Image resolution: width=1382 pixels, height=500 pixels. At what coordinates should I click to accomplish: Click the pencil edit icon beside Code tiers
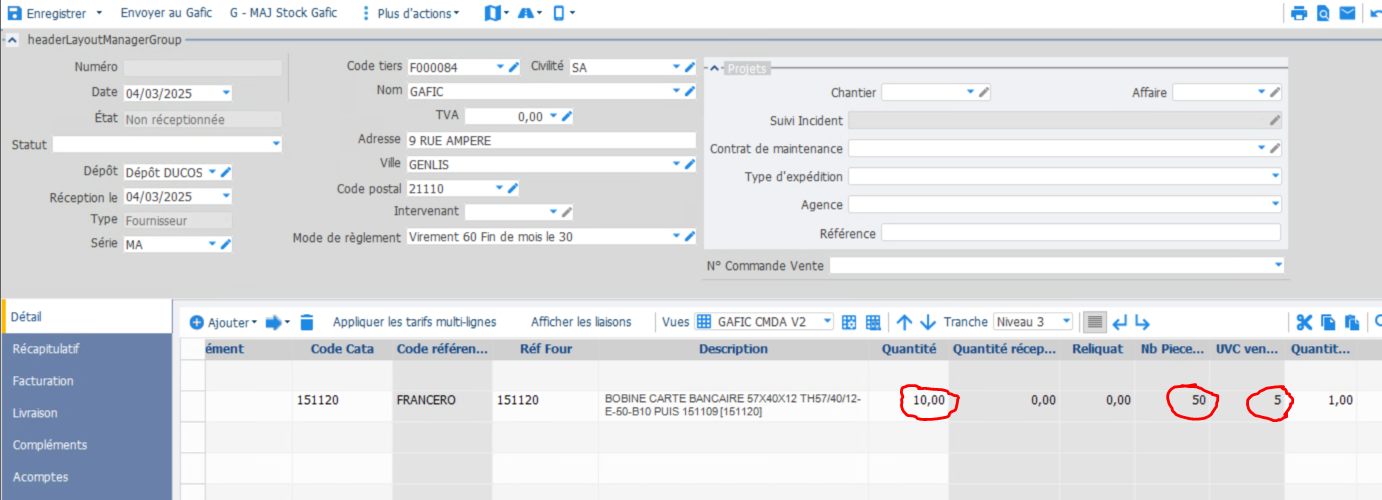(x=514, y=67)
